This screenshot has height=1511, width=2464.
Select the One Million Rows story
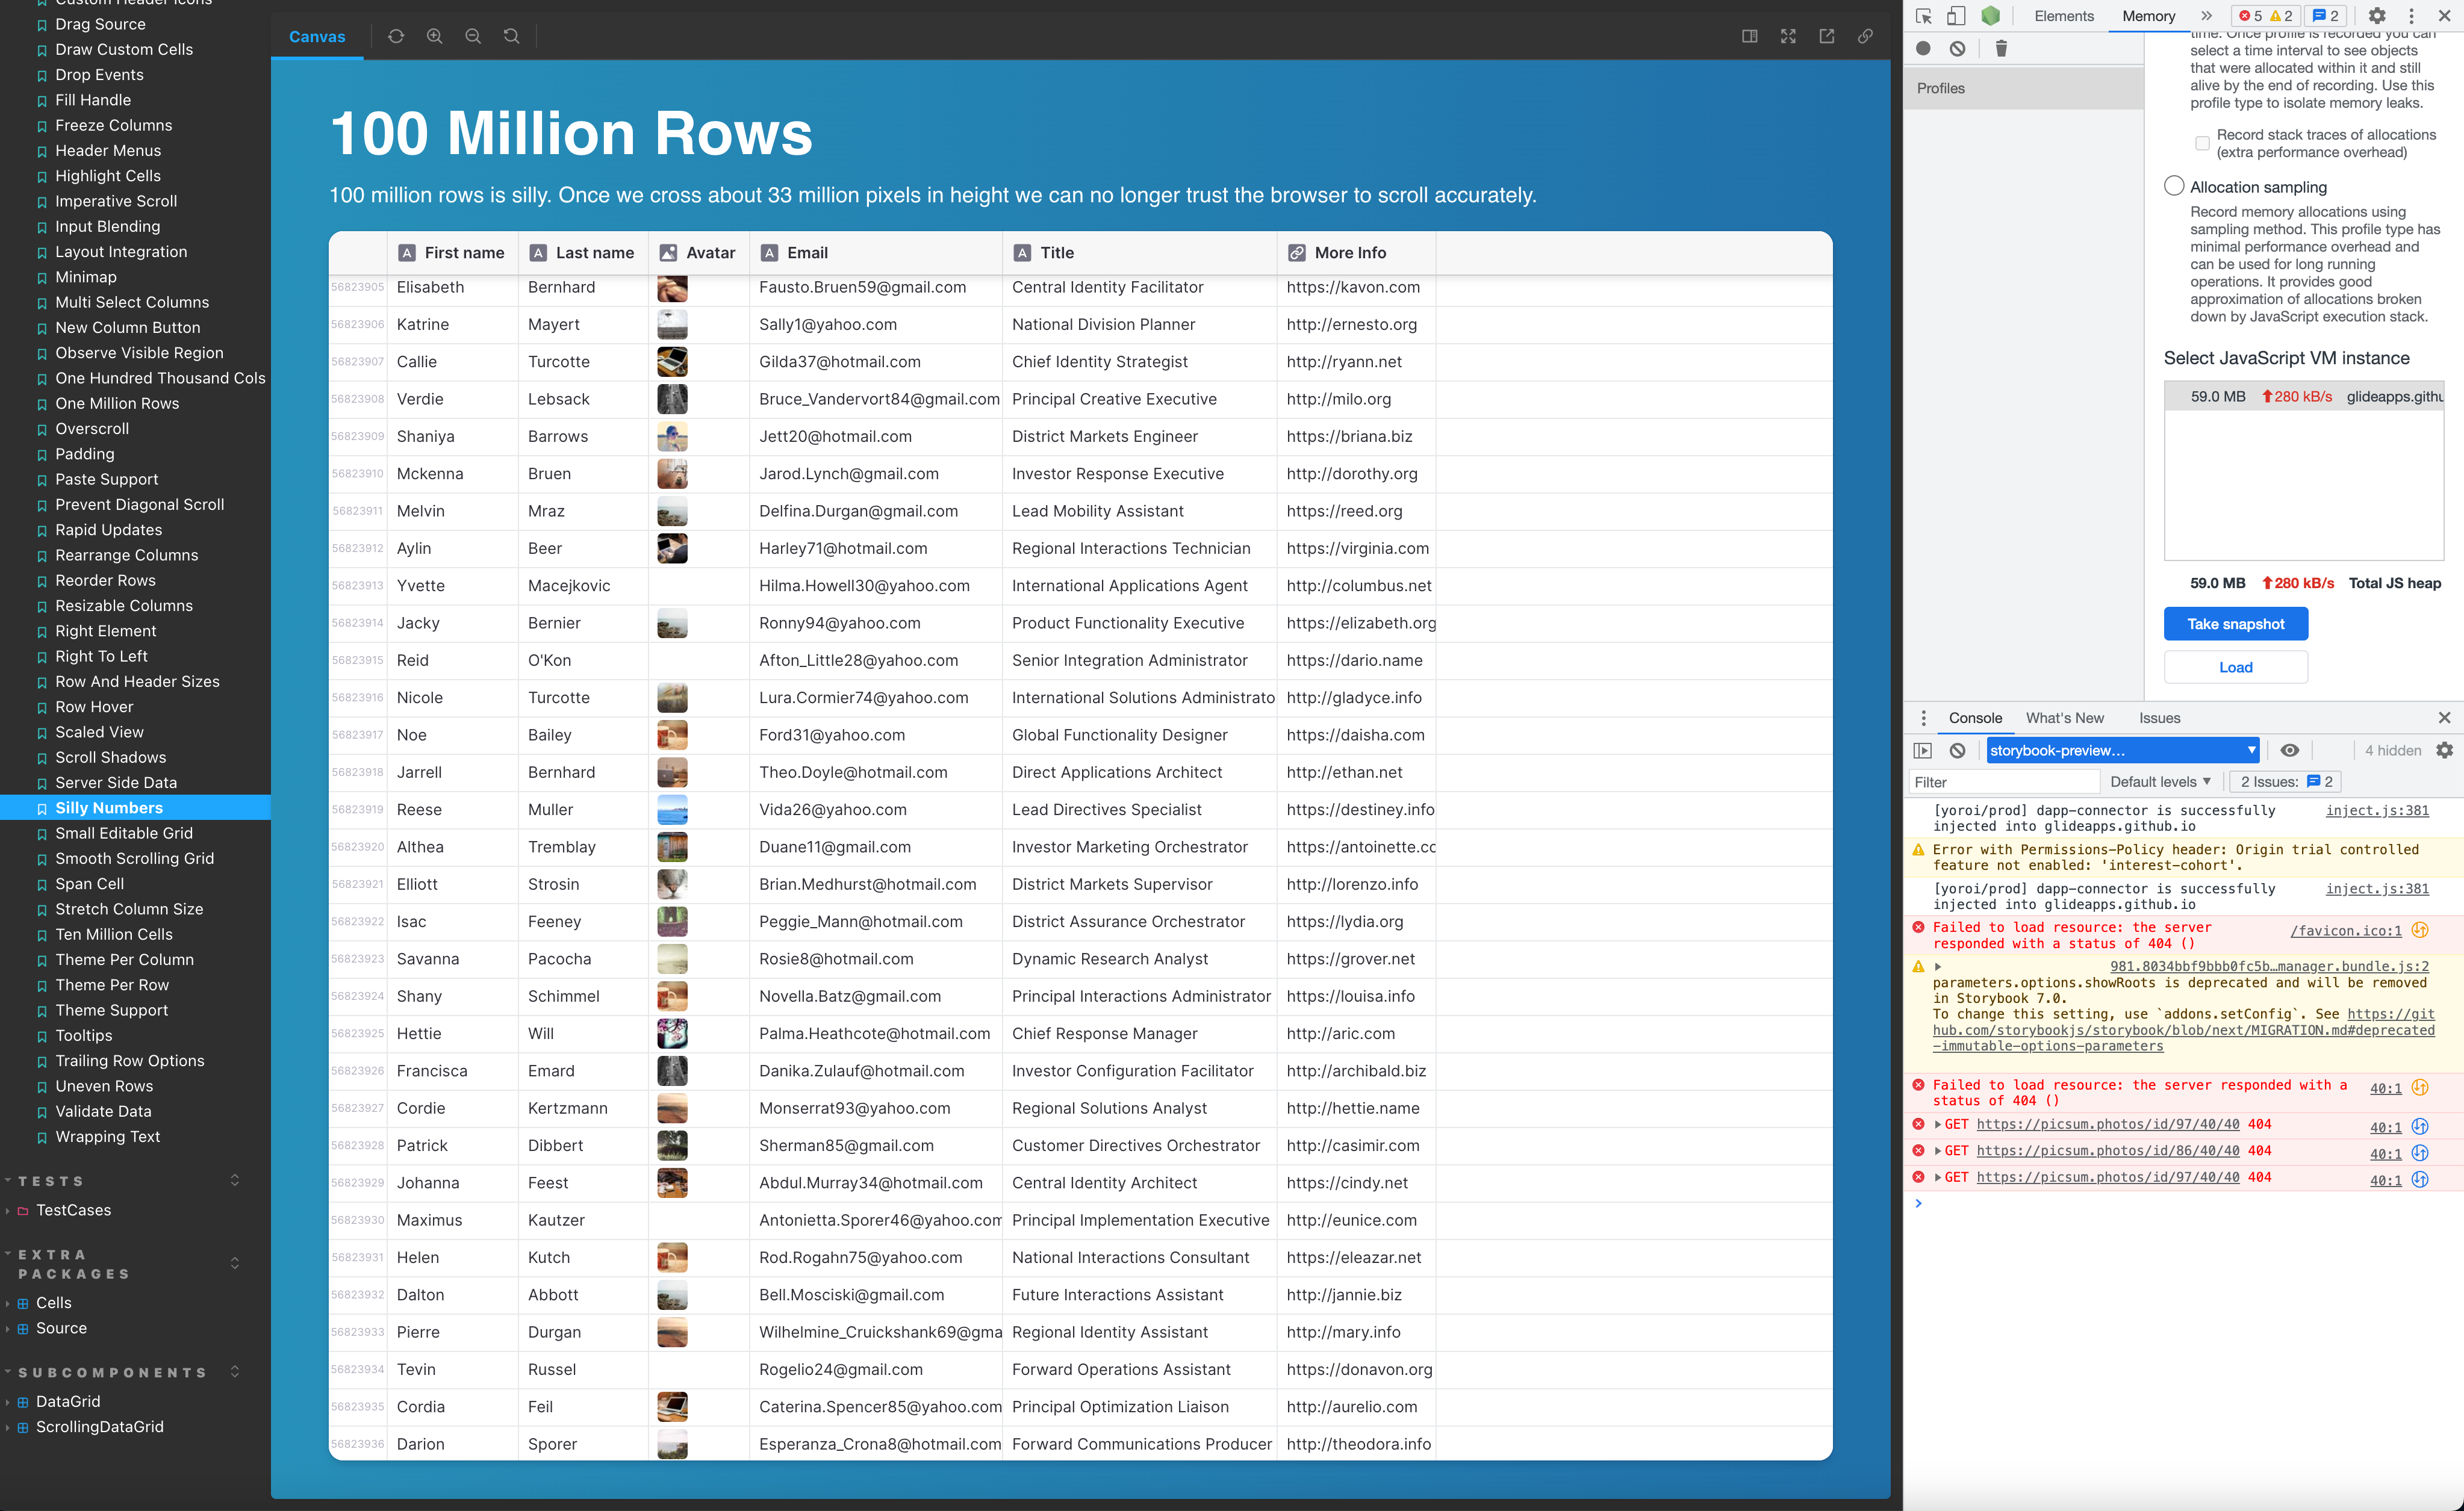[x=116, y=403]
